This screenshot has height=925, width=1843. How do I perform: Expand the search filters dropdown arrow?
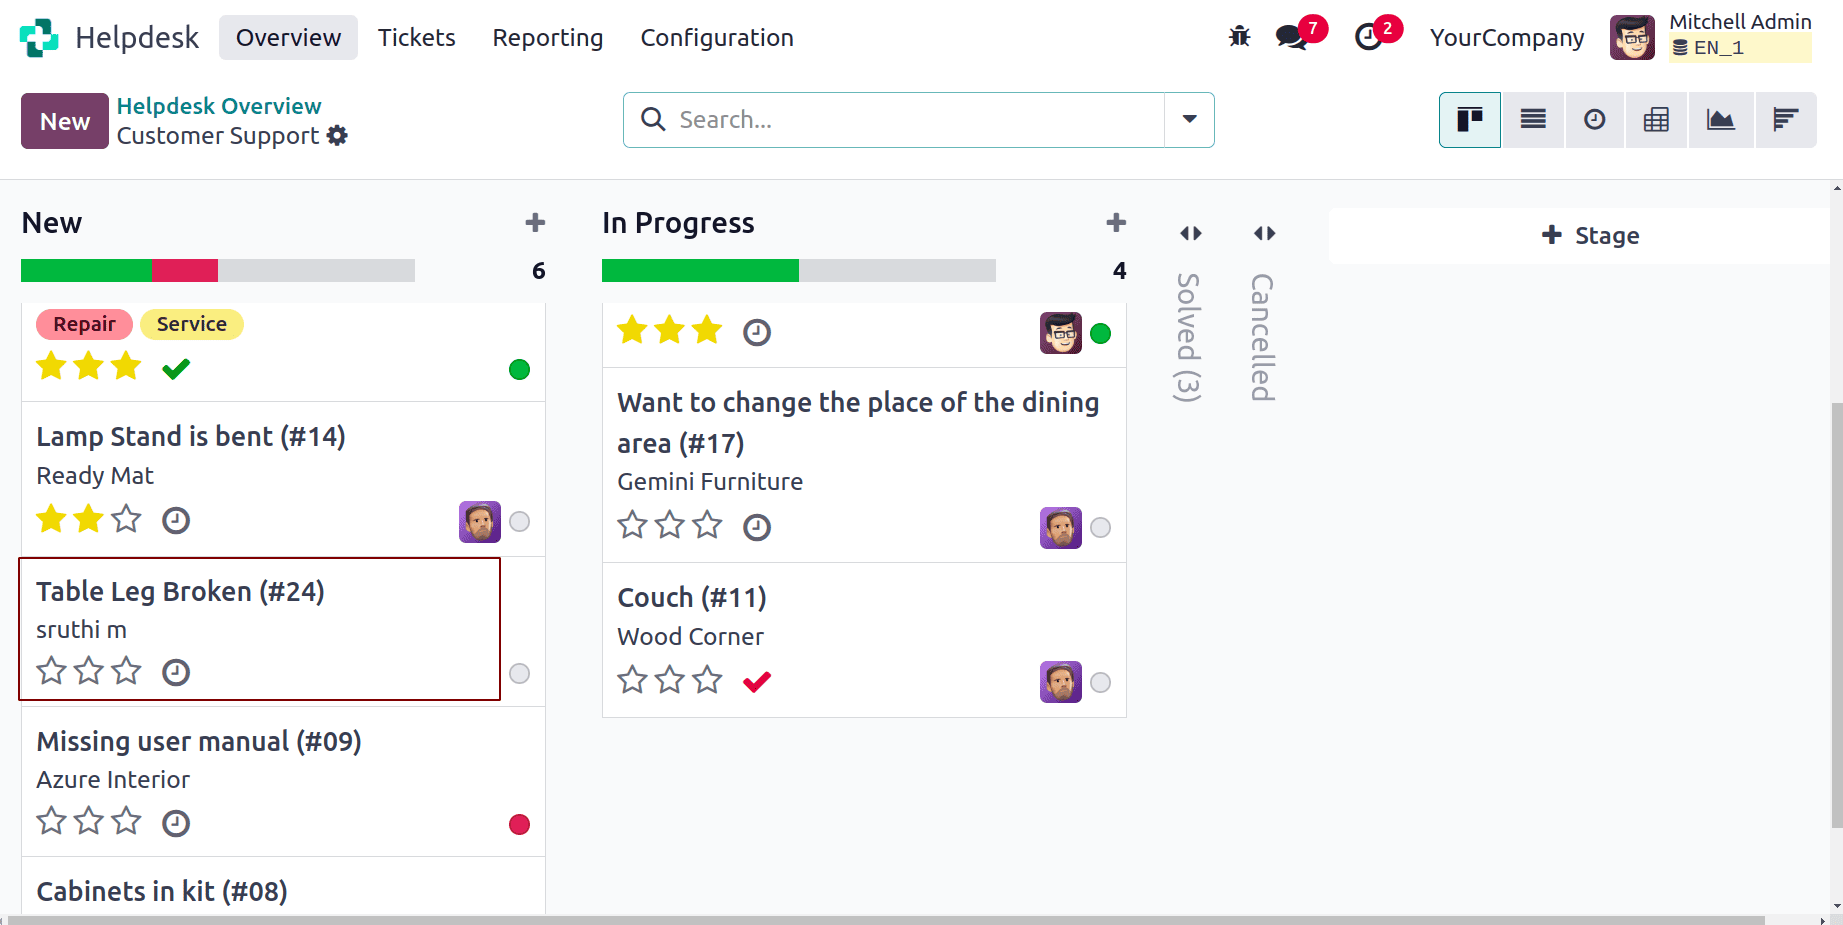pos(1189,119)
